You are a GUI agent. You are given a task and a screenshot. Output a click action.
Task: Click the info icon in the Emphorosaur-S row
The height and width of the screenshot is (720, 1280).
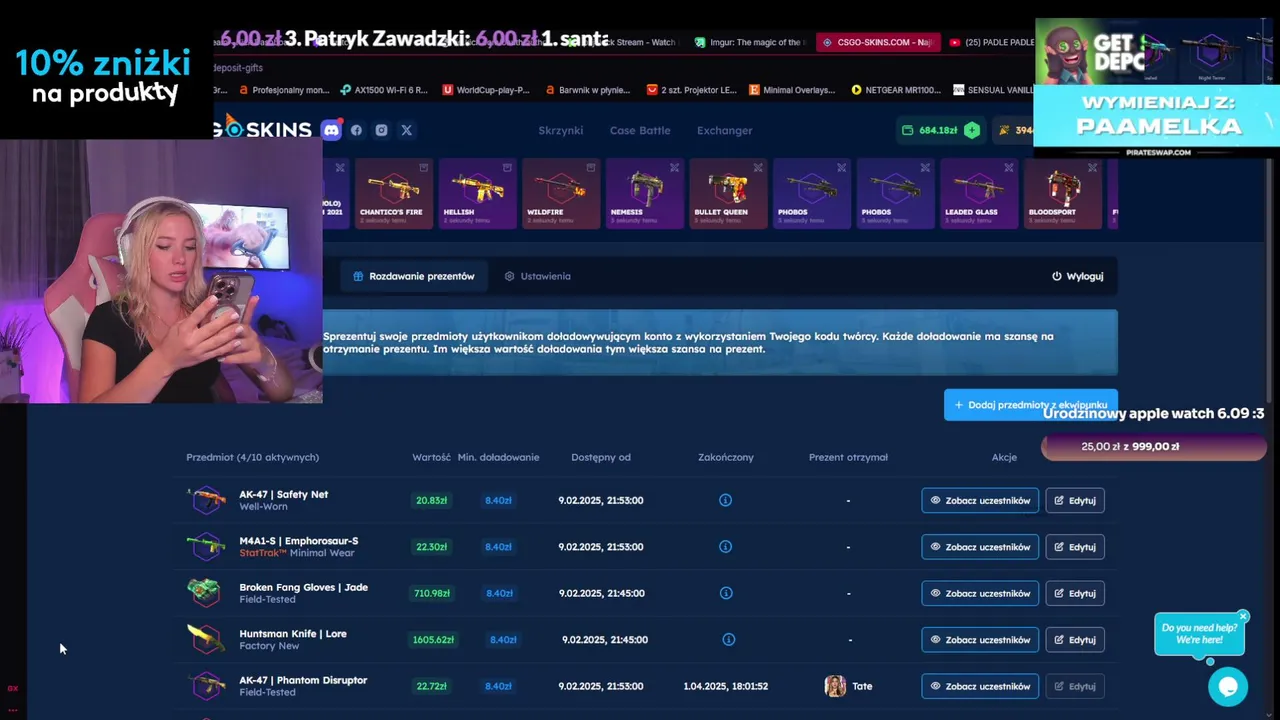point(725,547)
